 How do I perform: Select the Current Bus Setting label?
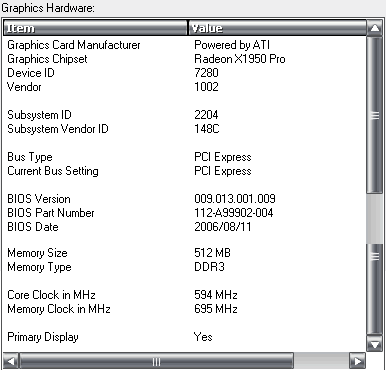tap(53, 171)
